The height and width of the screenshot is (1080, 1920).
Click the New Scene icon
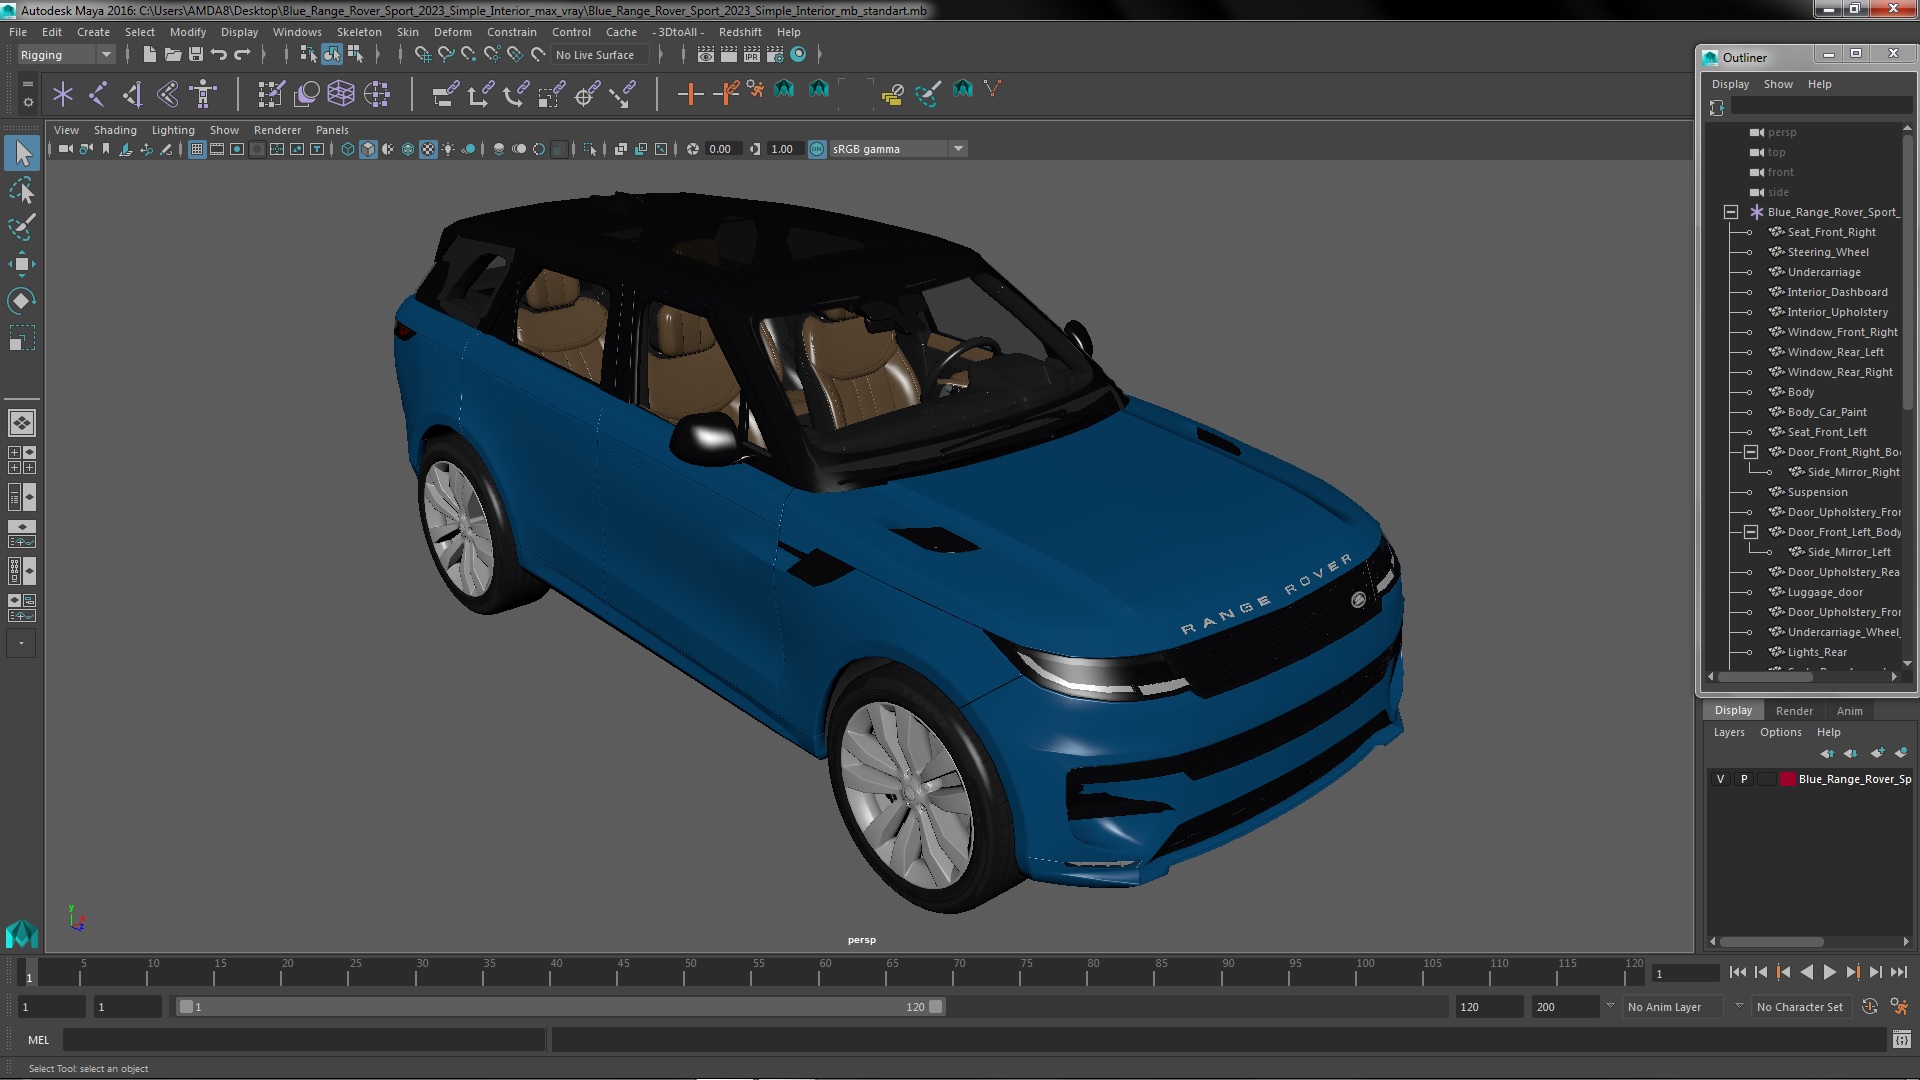coord(149,54)
